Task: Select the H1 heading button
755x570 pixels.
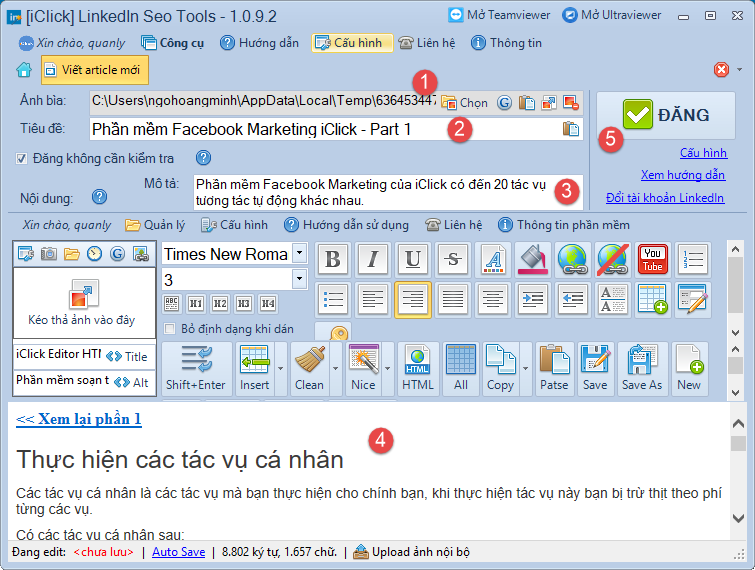Action: [195, 304]
